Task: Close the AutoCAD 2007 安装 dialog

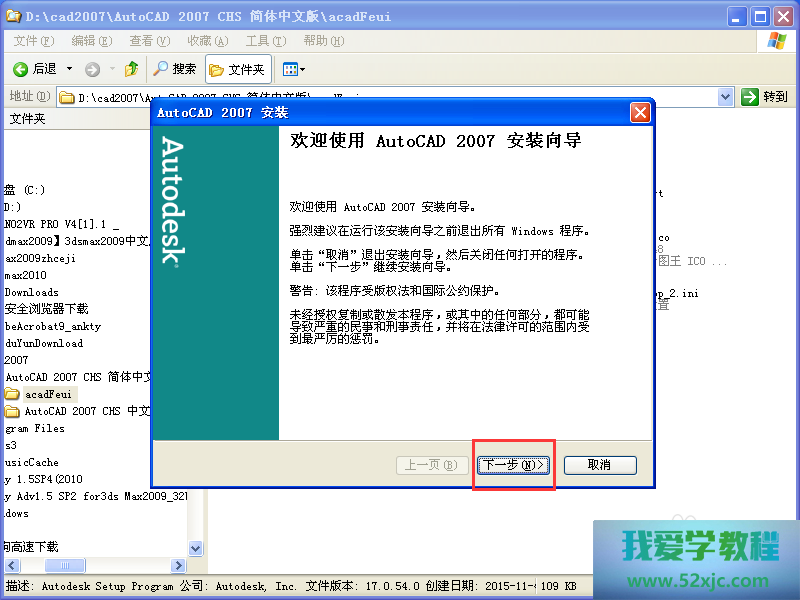Action: tap(640, 112)
